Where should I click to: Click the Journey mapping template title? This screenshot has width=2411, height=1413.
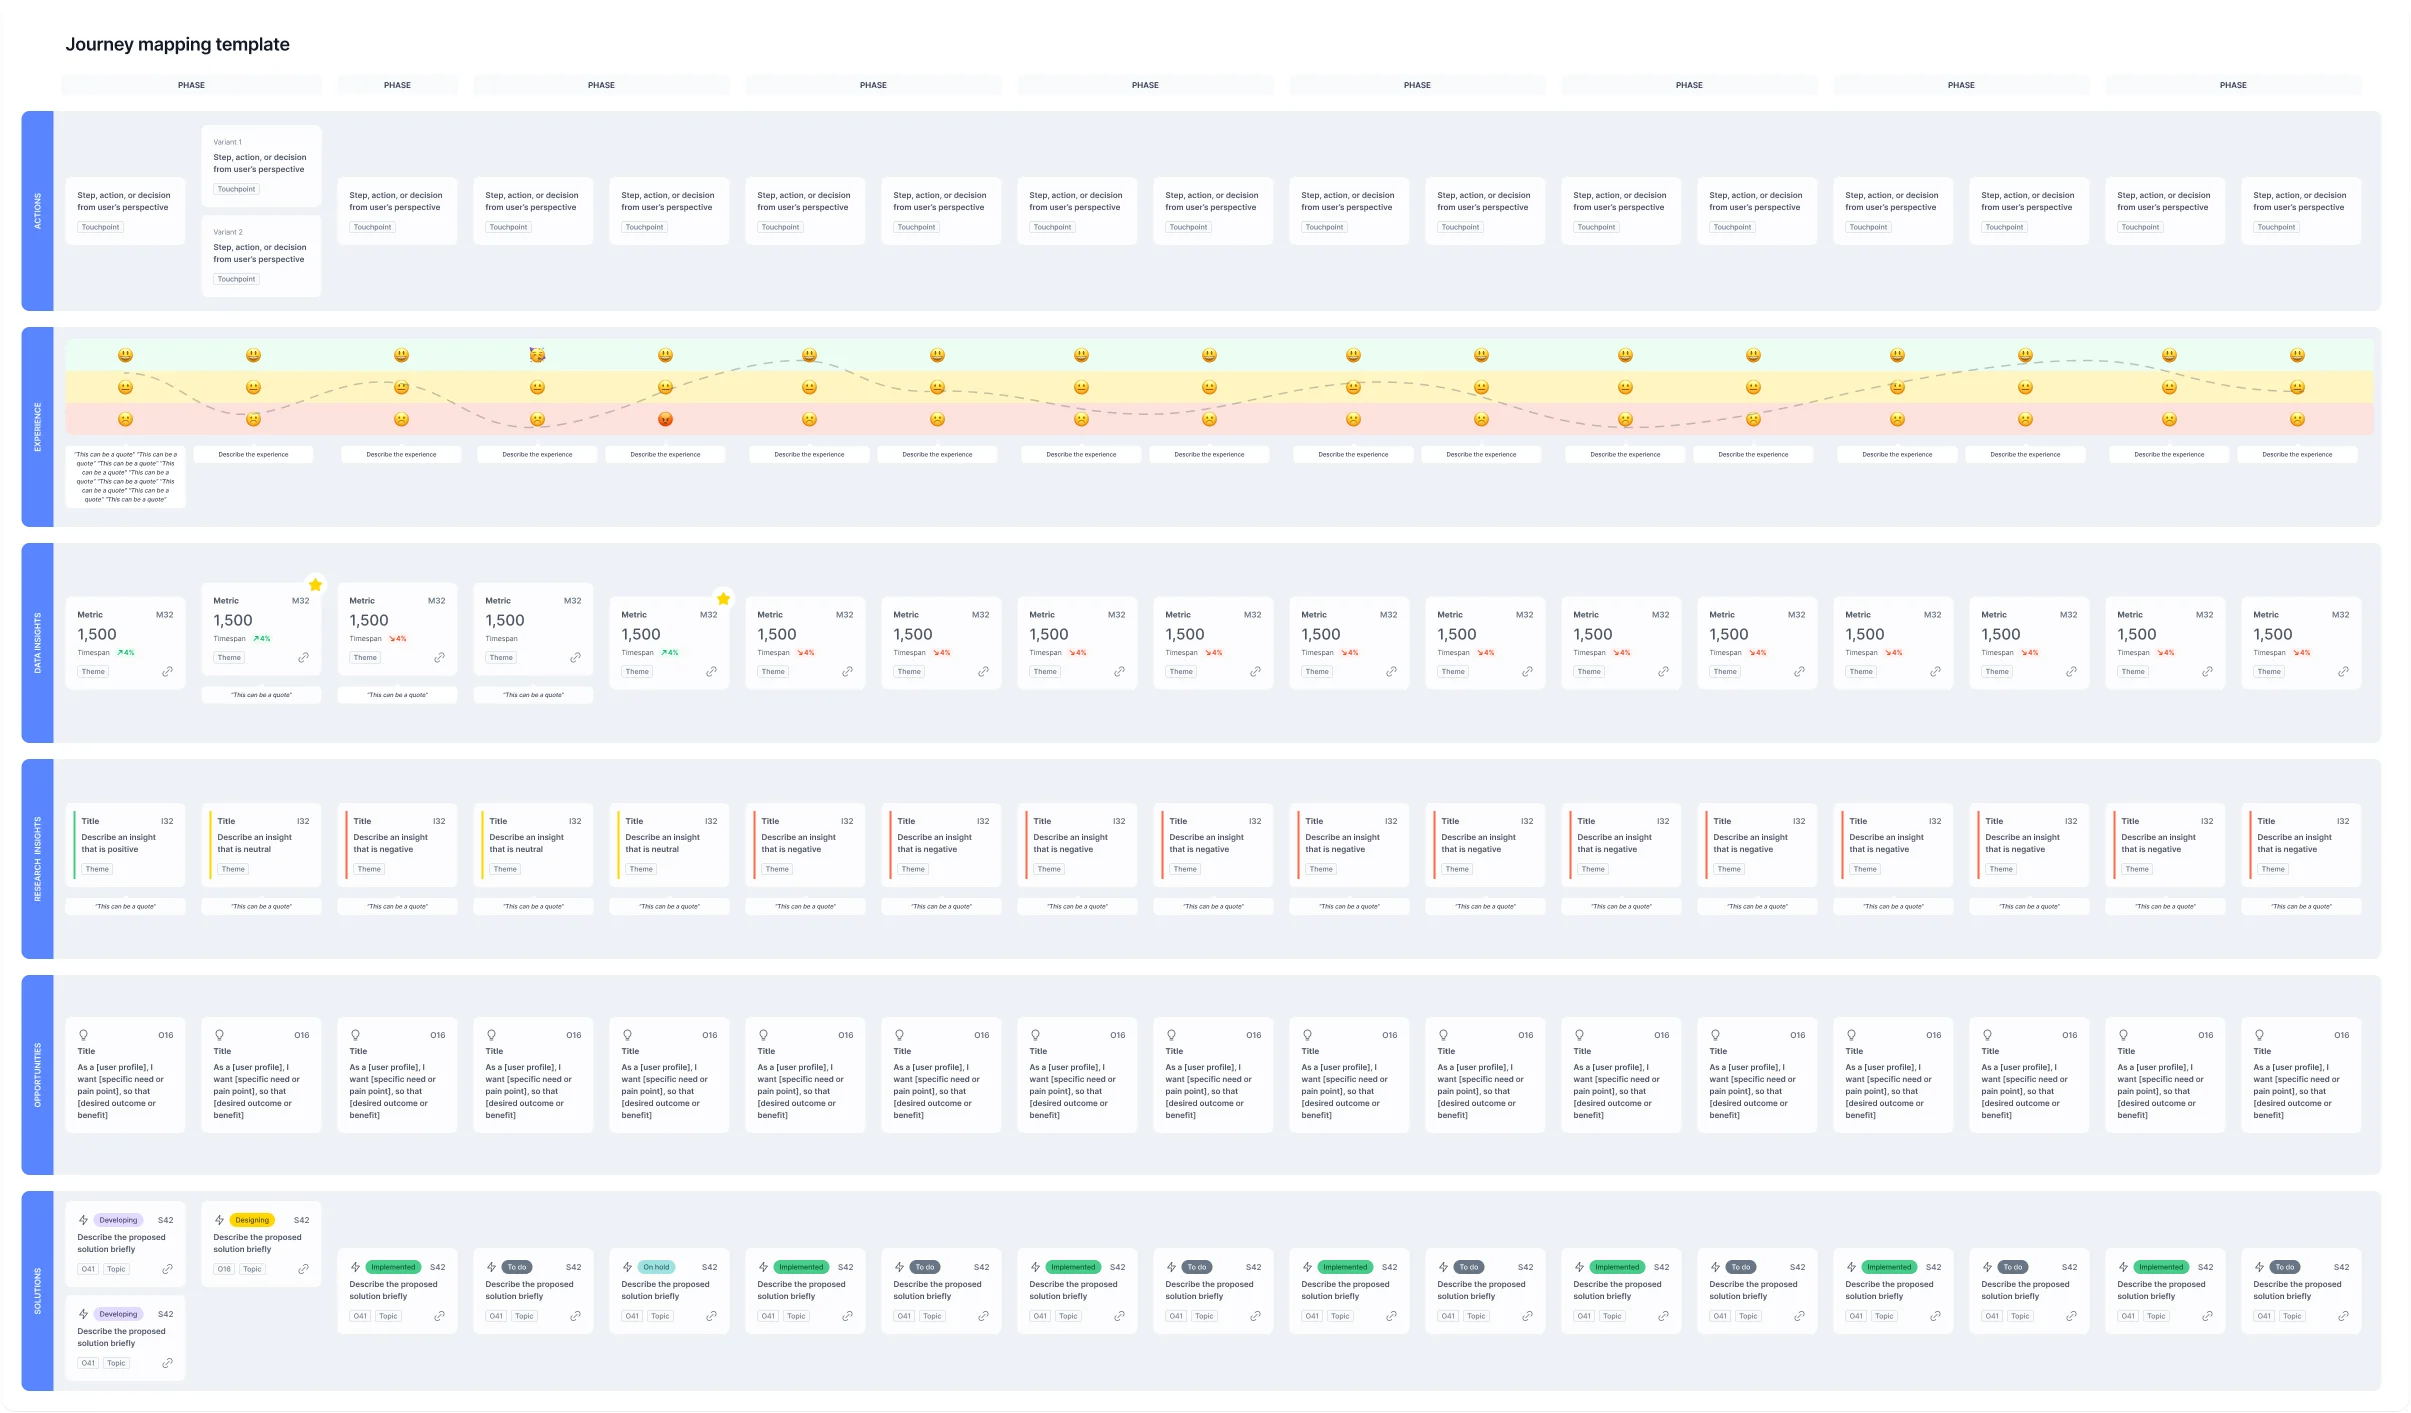177,44
